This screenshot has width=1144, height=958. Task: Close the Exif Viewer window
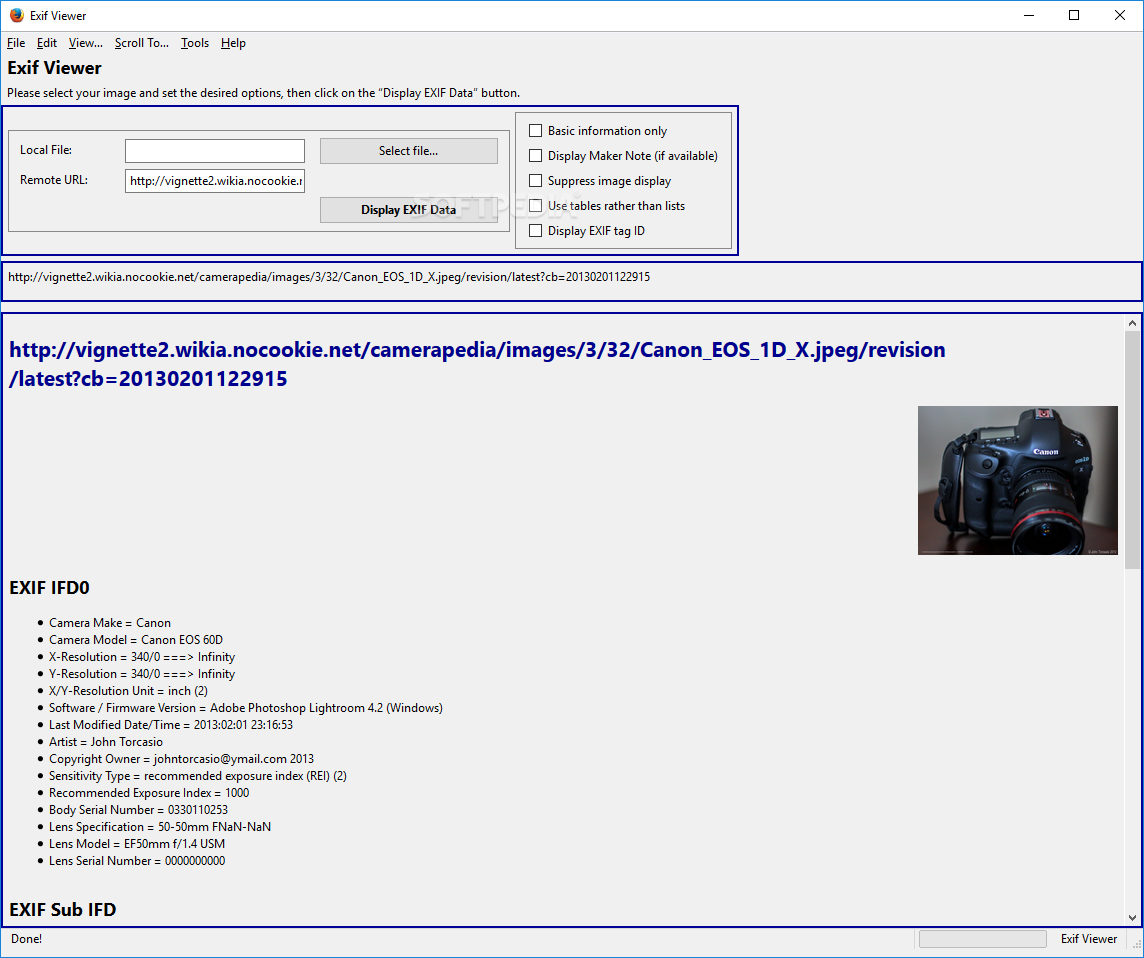tap(1120, 15)
